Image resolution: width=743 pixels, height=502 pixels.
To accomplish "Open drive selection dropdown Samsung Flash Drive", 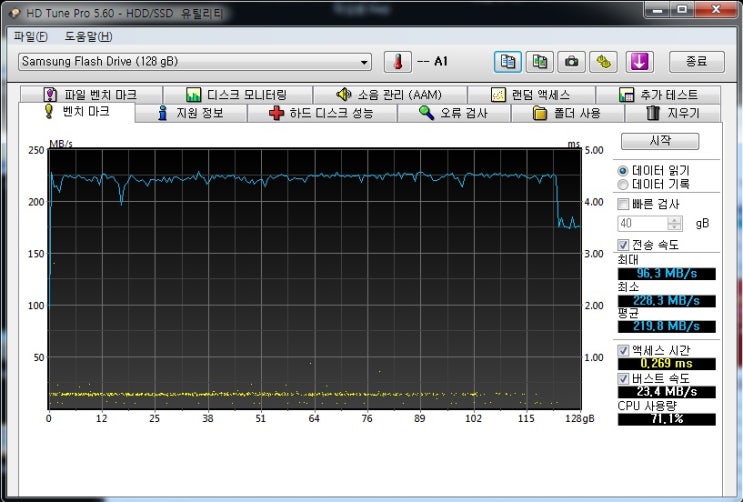I will click(195, 62).
